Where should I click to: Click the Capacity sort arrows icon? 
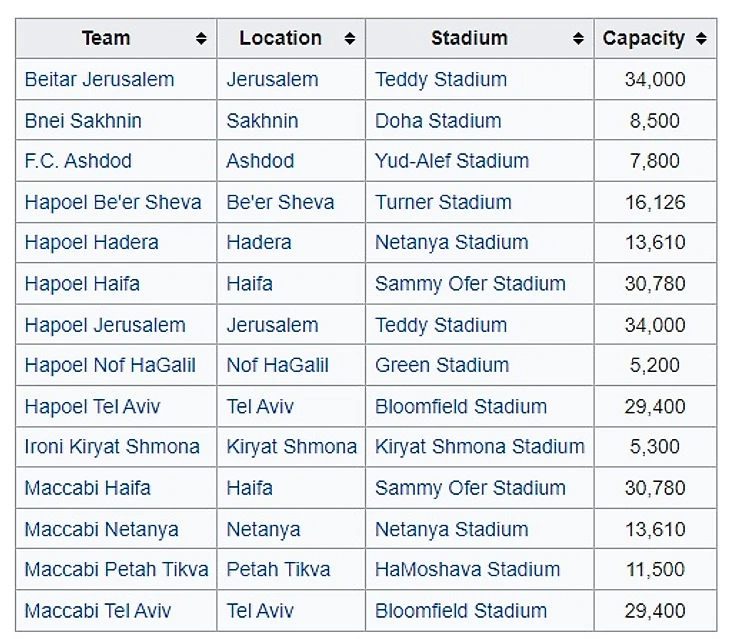point(700,39)
